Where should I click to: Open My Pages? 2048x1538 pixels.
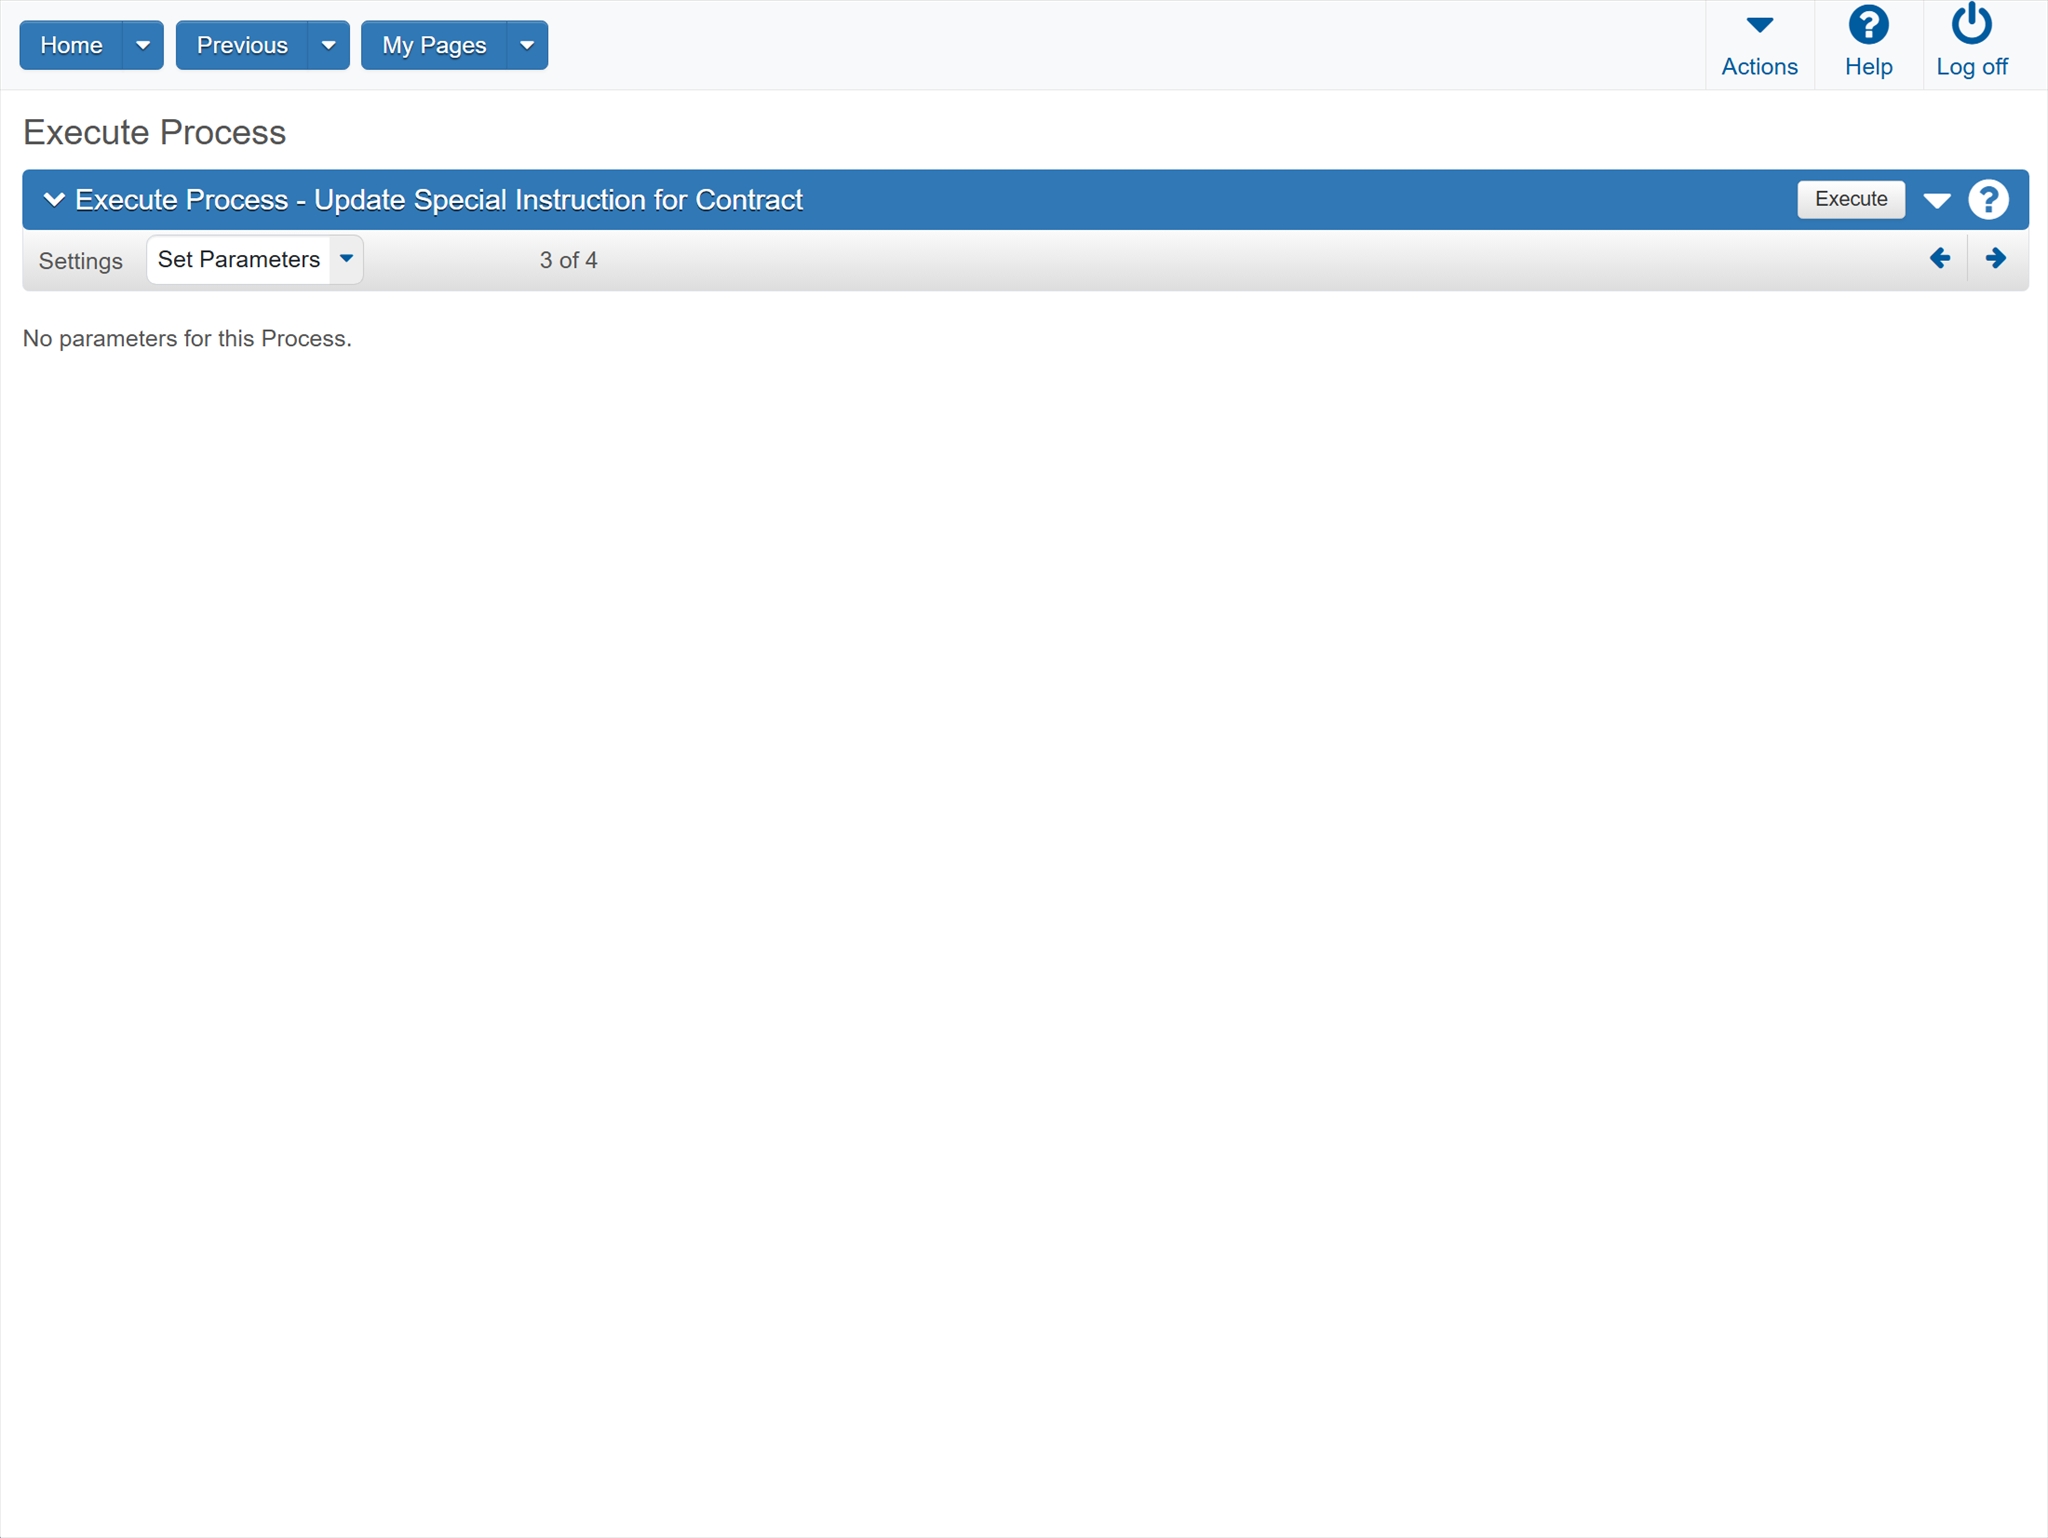pyautogui.click(x=434, y=45)
